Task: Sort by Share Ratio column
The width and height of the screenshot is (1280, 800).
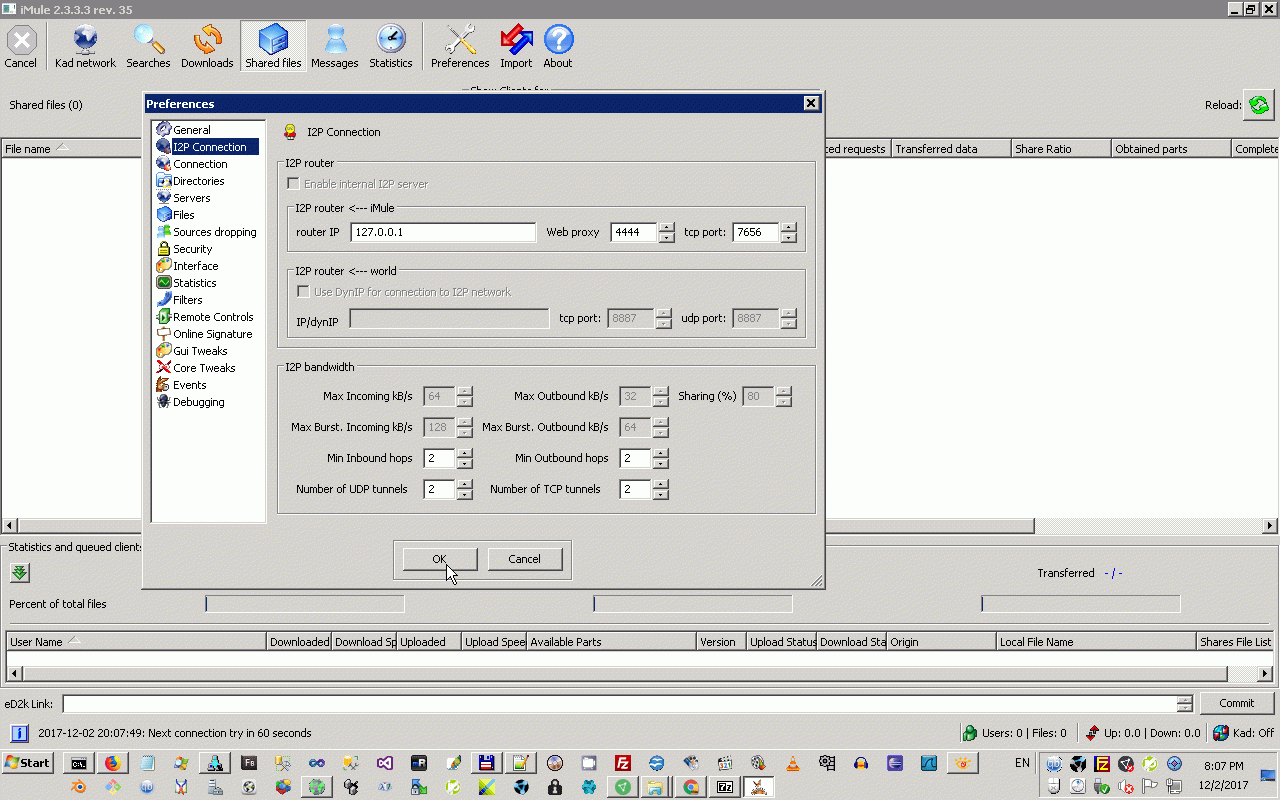Action: coord(1061,148)
